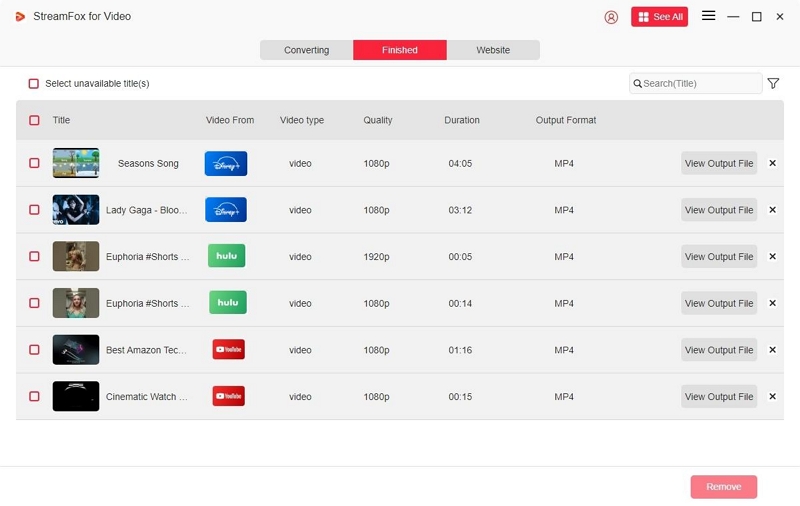Tick the checkbox for Cinematic Watch video

[34, 396]
